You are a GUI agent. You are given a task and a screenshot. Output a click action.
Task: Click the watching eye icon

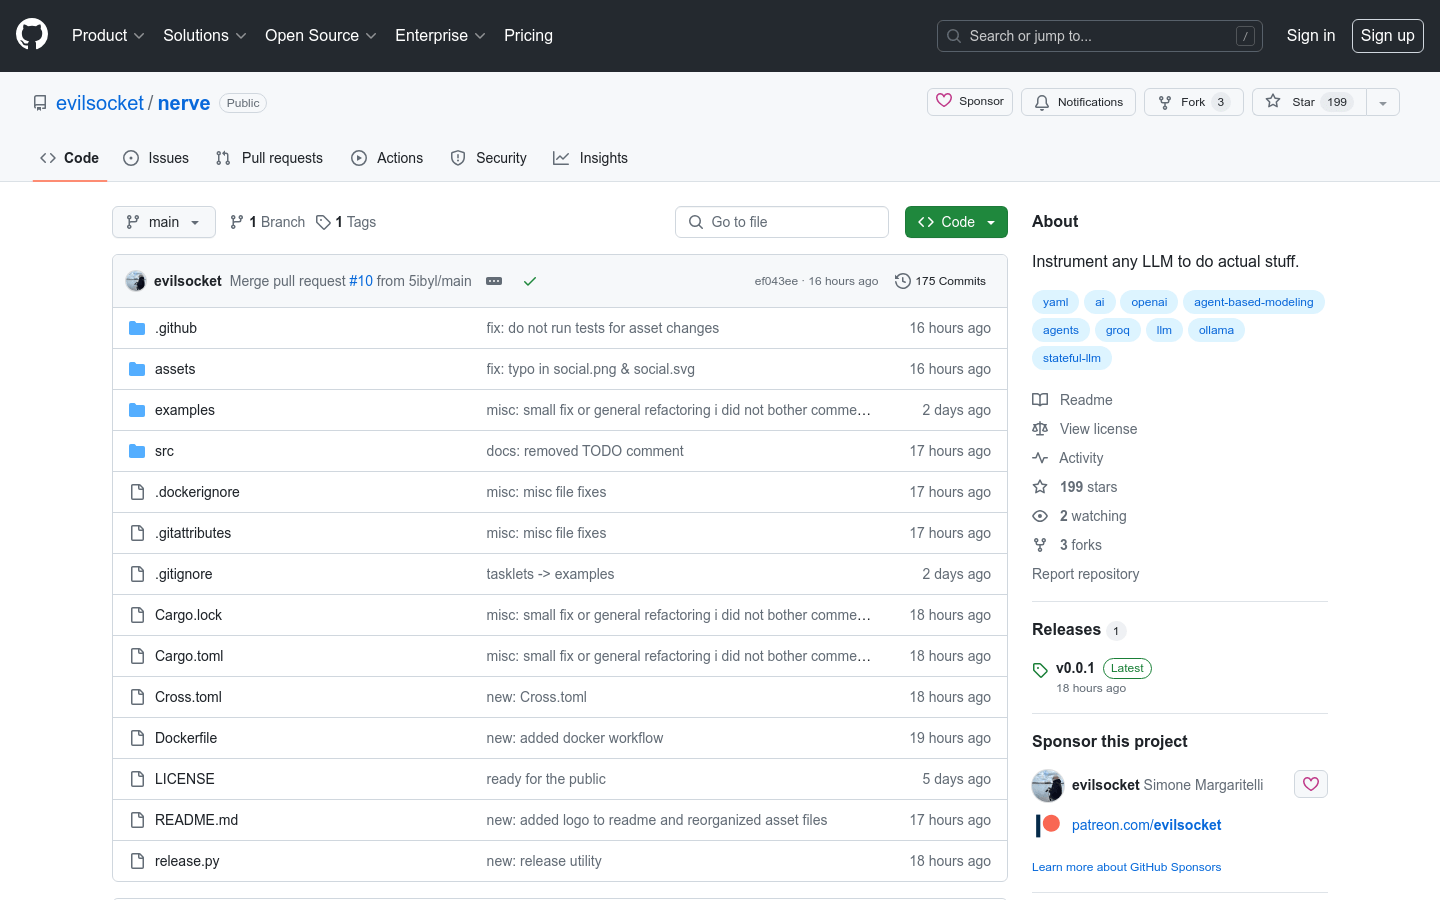[x=1040, y=516]
